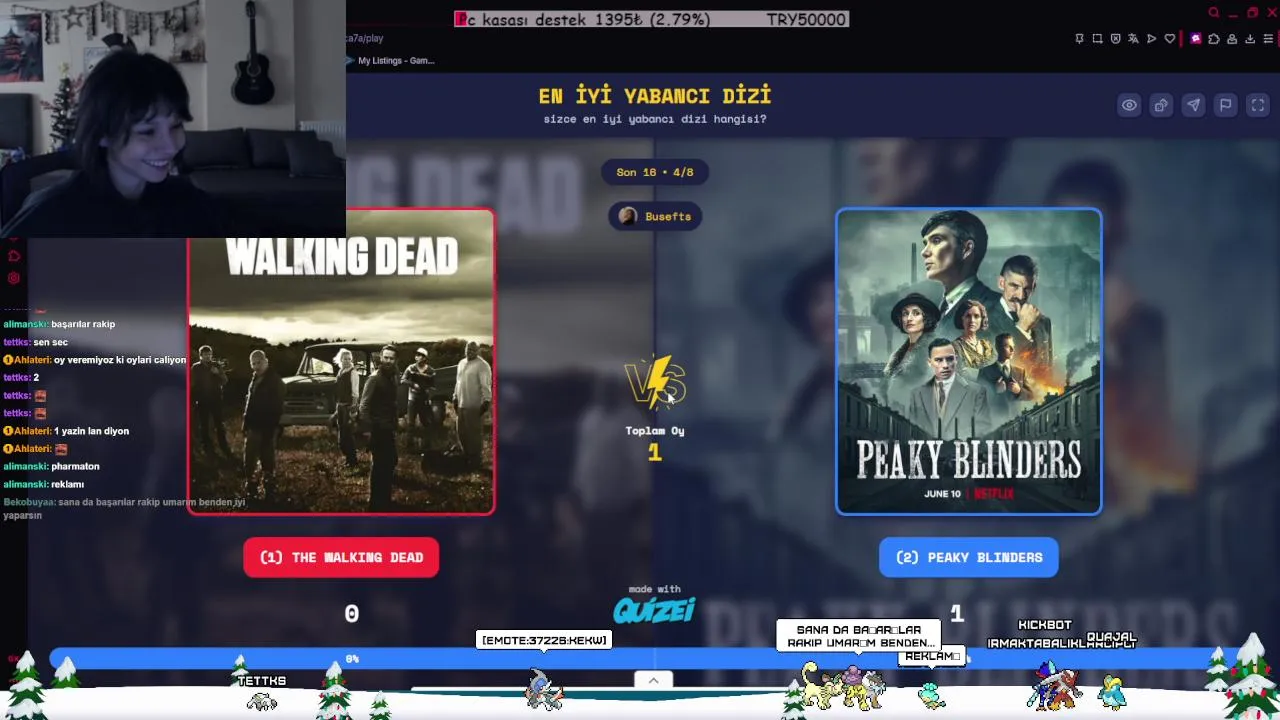Click the dice shuffle icon in quiz header
This screenshot has height=720, width=1280.
click(x=1161, y=105)
